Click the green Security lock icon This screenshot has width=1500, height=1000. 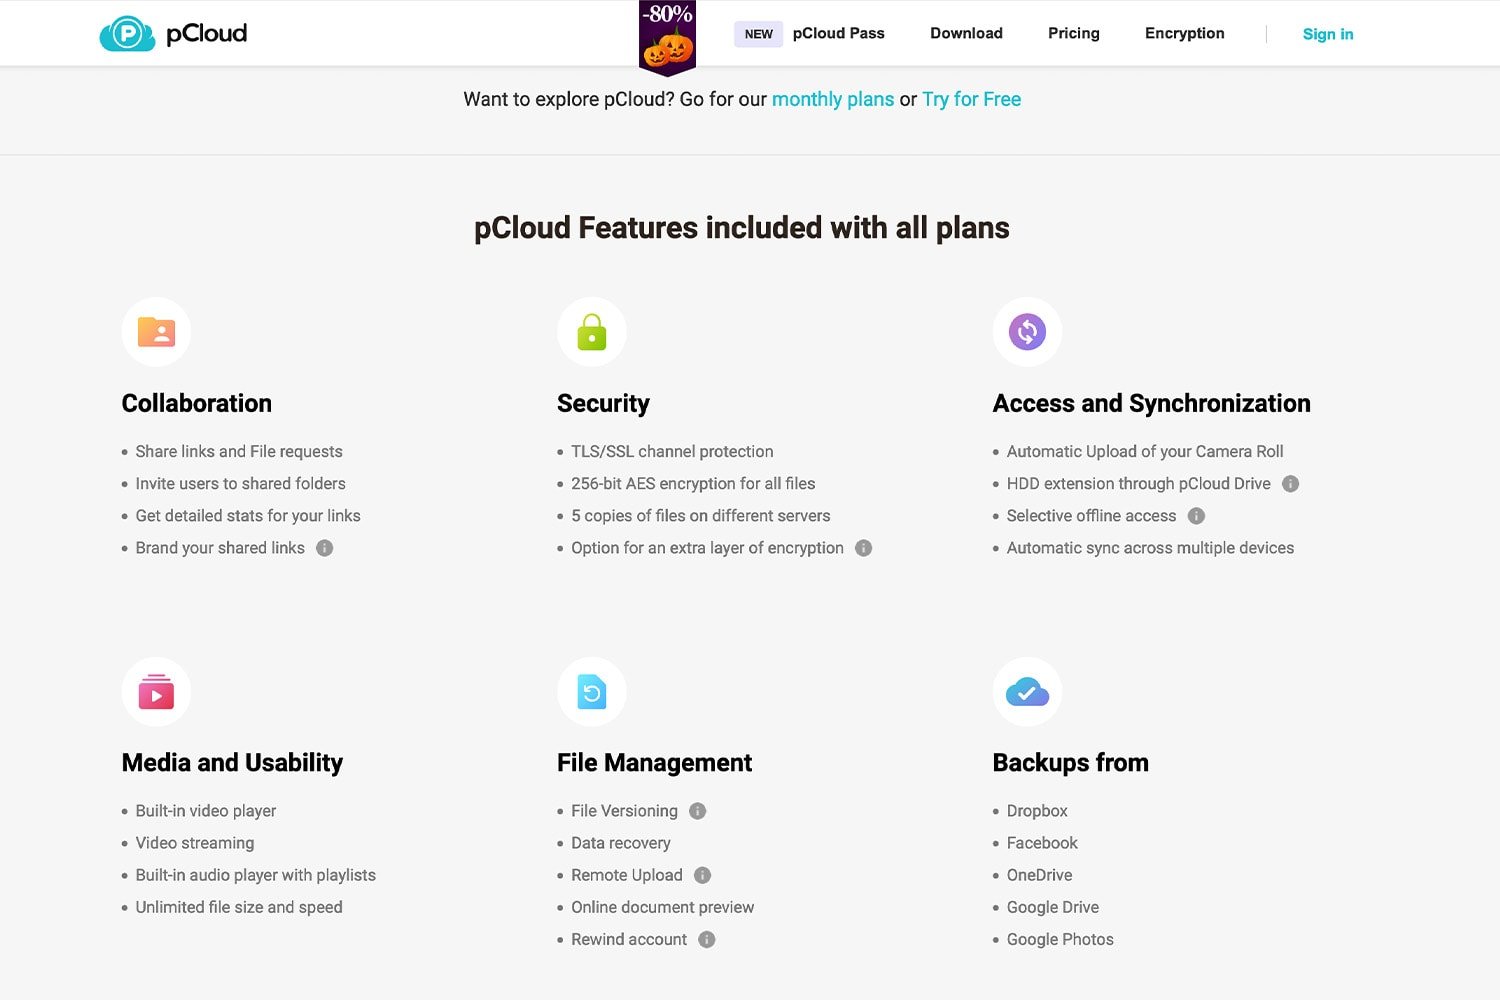(592, 332)
